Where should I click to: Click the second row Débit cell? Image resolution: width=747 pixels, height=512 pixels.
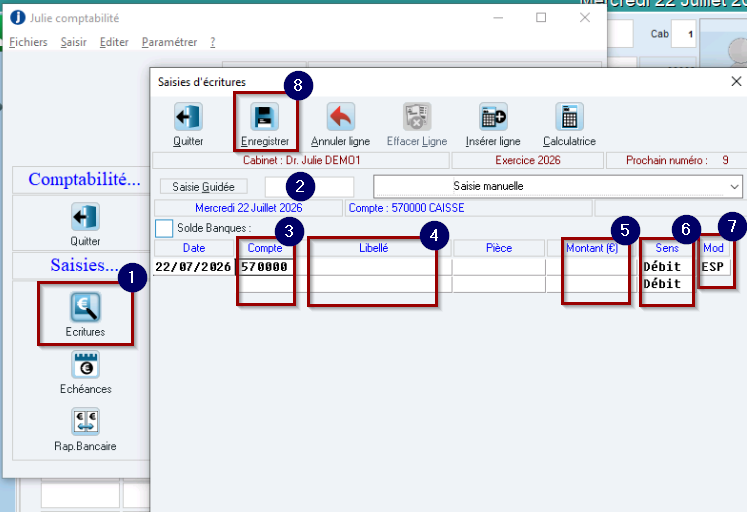click(667, 284)
